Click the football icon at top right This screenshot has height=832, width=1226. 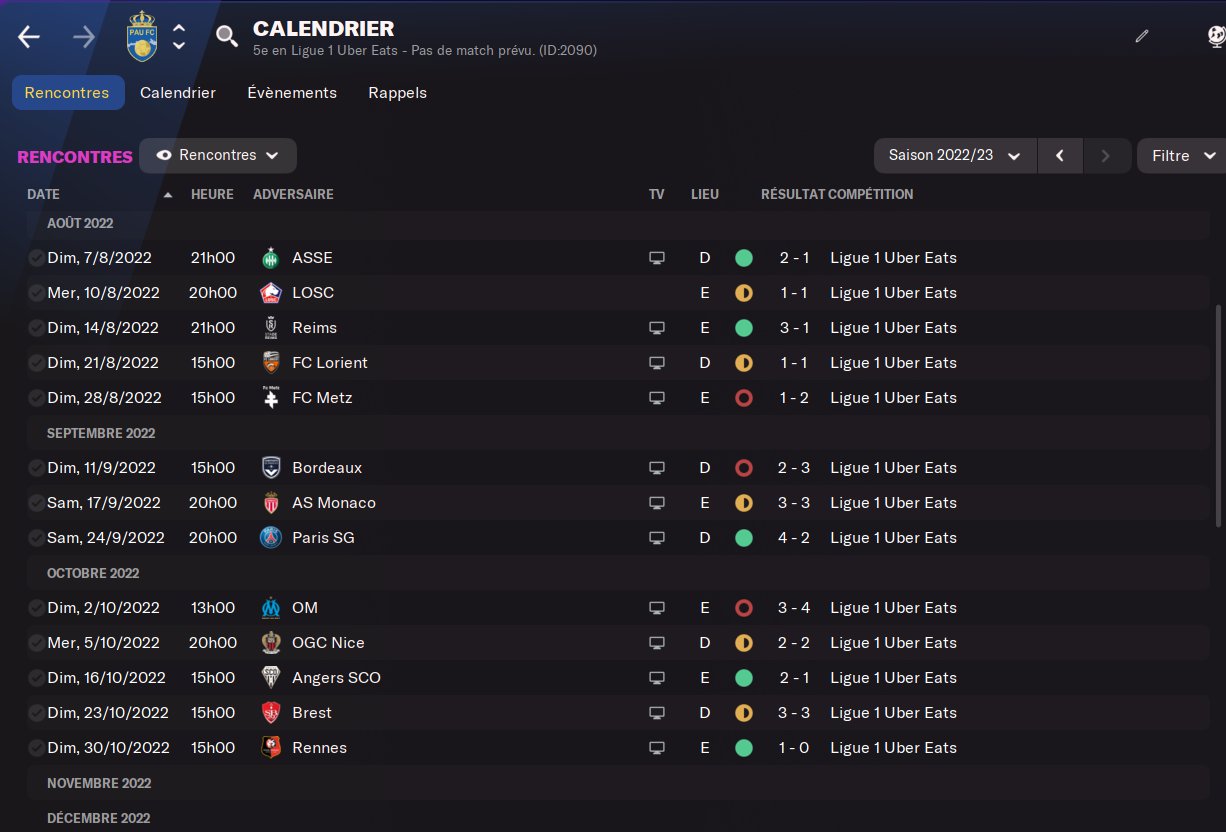pyautogui.click(x=1216, y=36)
